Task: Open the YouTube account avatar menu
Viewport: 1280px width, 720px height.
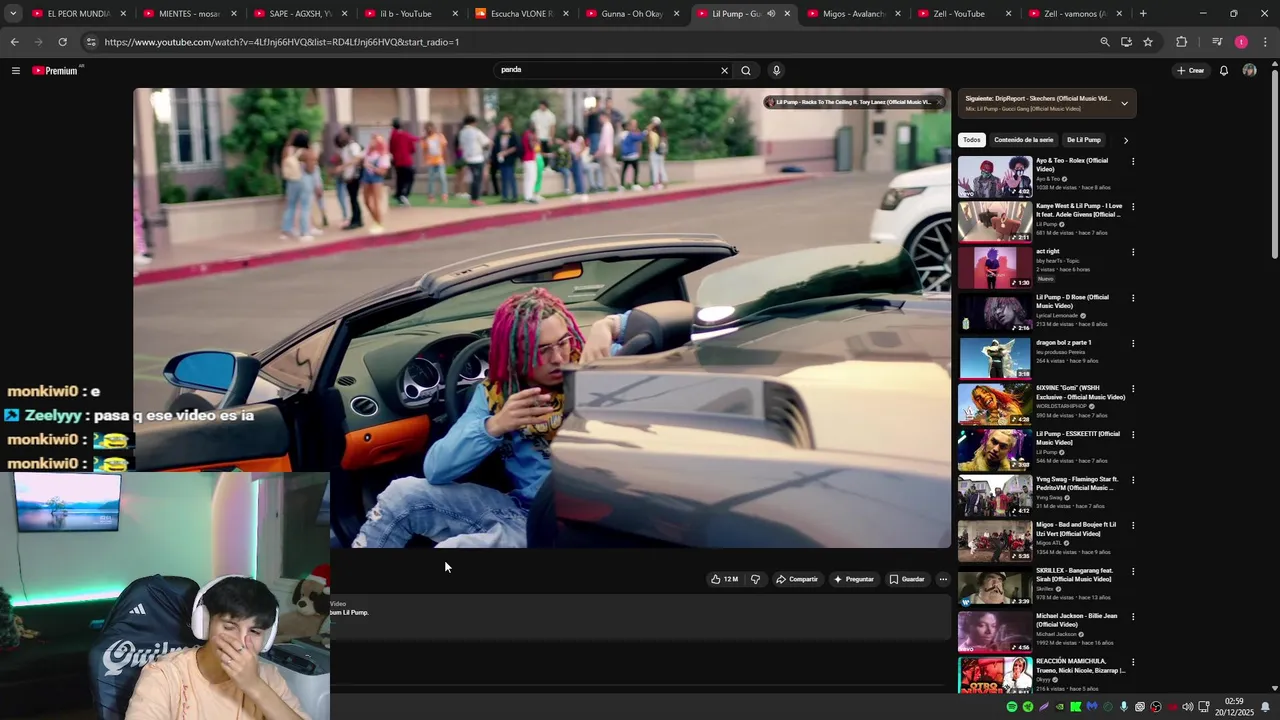Action: (x=1249, y=70)
